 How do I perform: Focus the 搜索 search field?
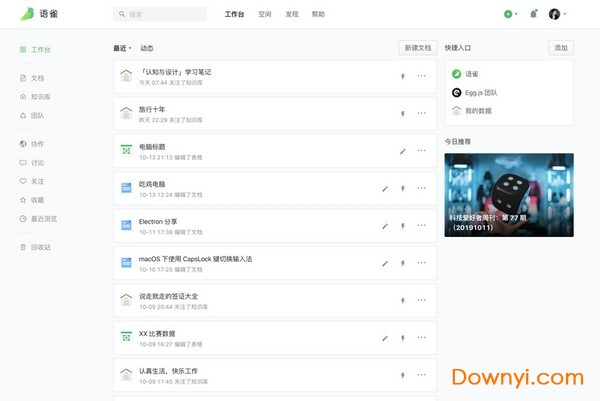pos(160,14)
